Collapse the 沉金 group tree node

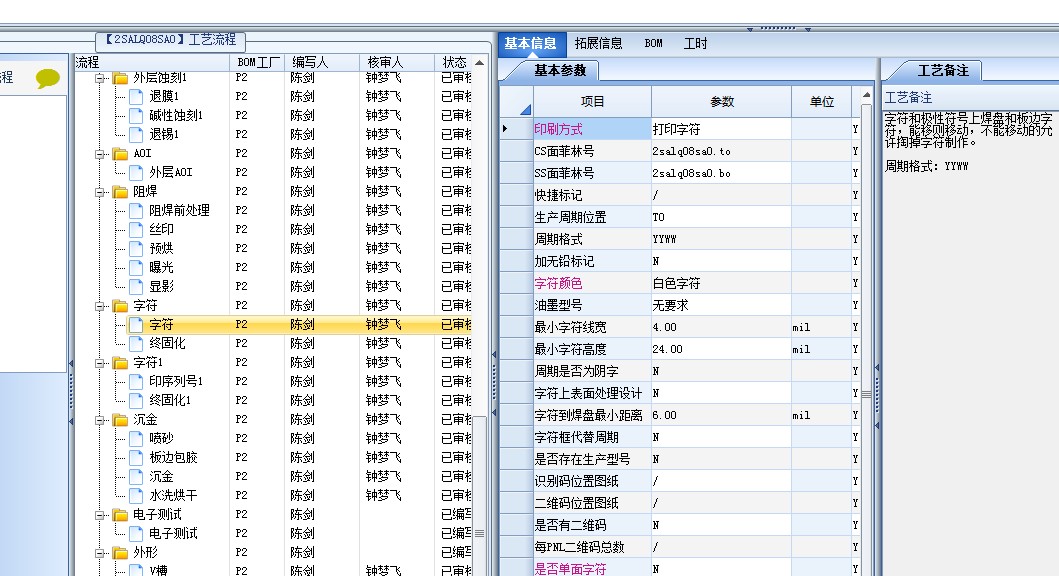(x=100, y=420)
